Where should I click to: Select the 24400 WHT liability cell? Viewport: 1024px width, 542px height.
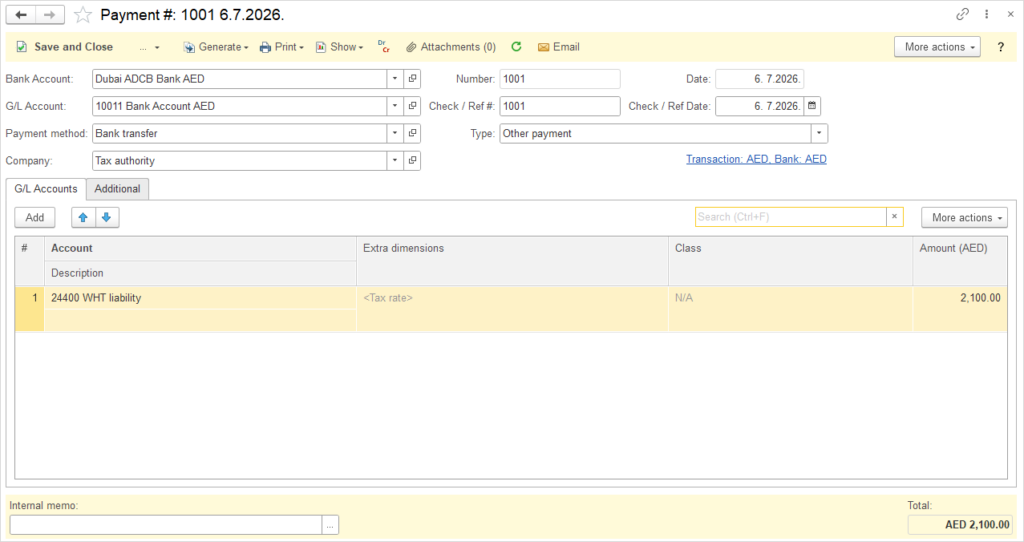[200, 298]
